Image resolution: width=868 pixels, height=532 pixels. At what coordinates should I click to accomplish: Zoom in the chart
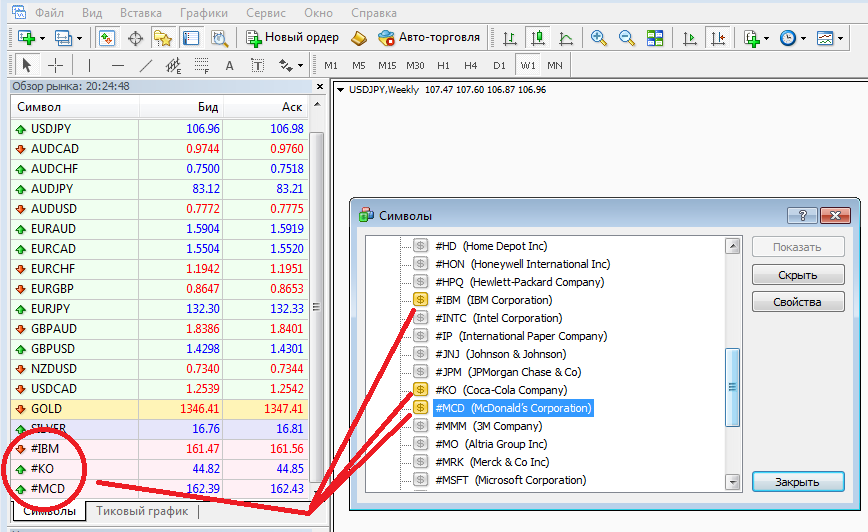click(598, 38)
